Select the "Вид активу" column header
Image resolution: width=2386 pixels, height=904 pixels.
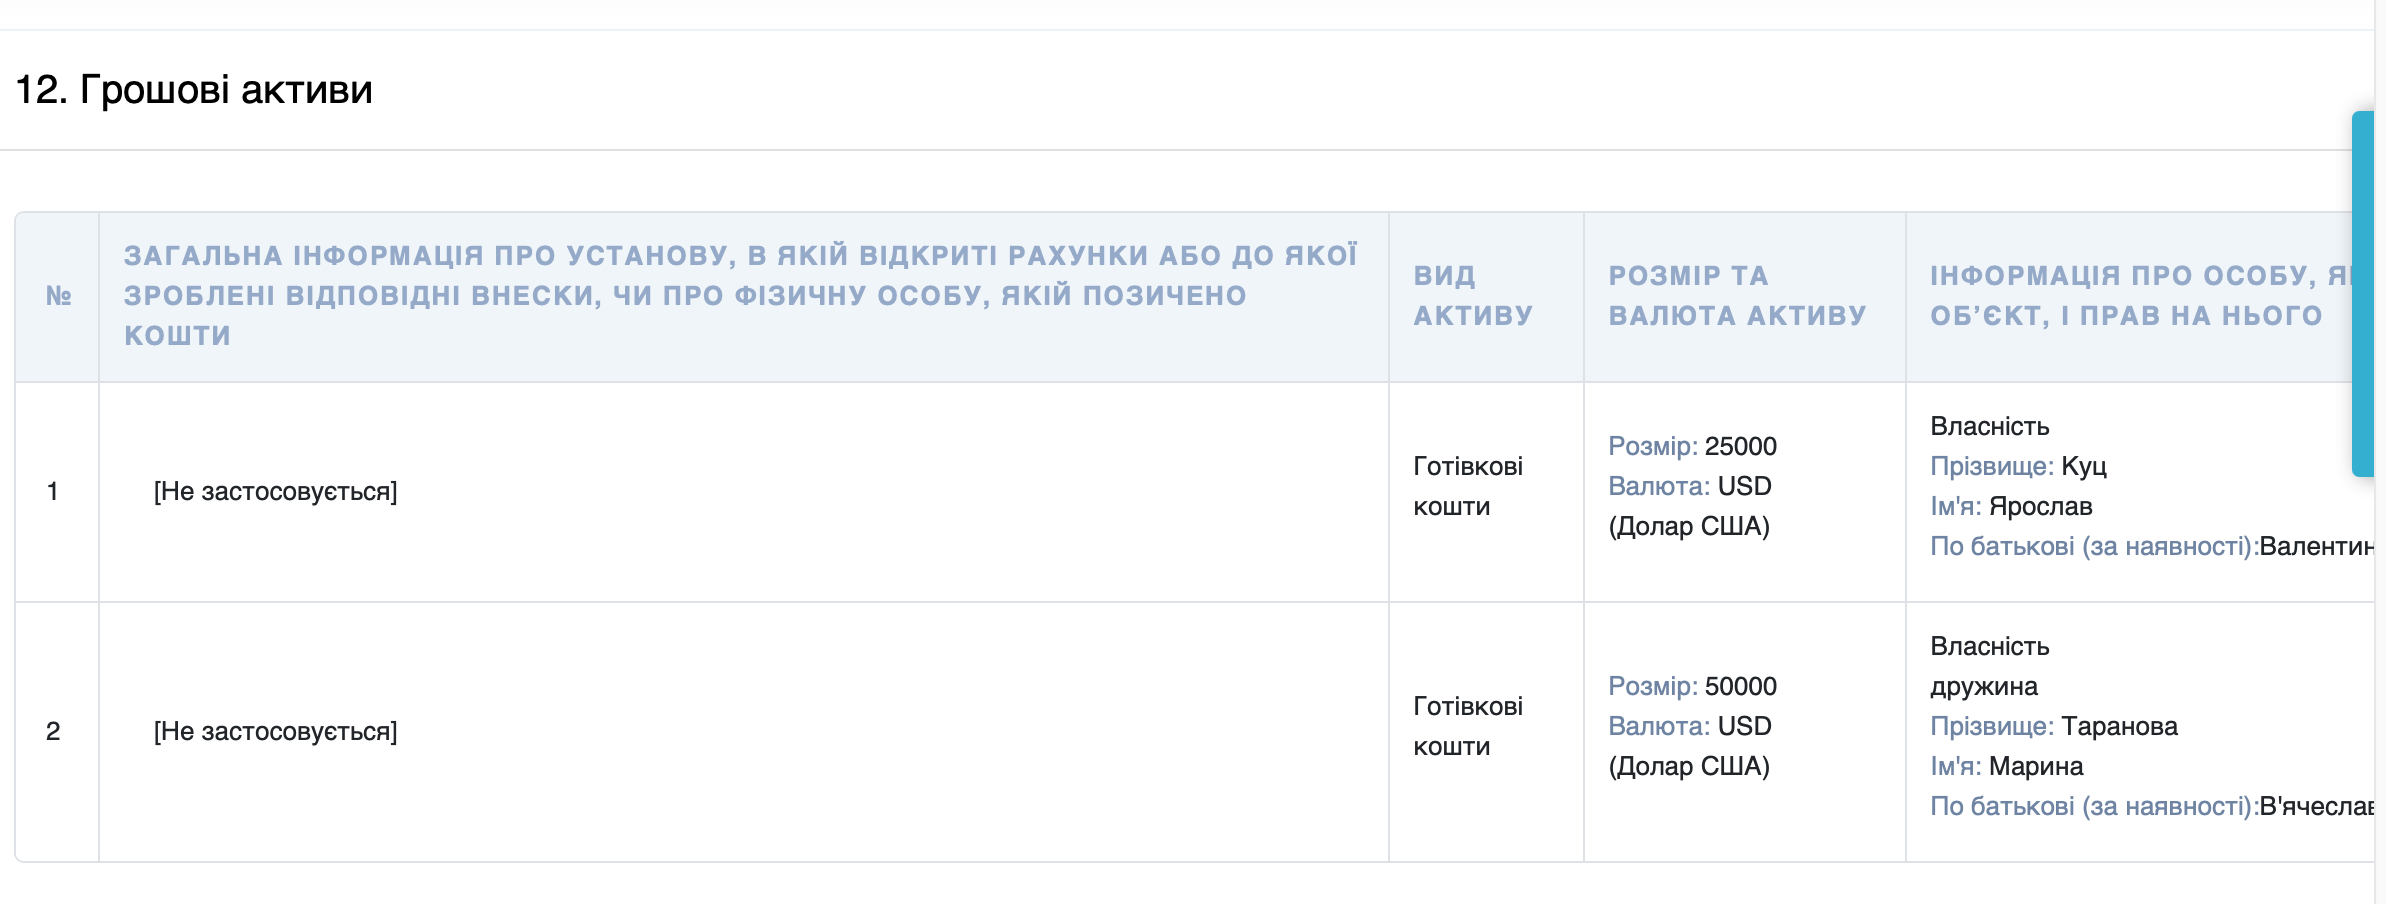click(1472, 296)
